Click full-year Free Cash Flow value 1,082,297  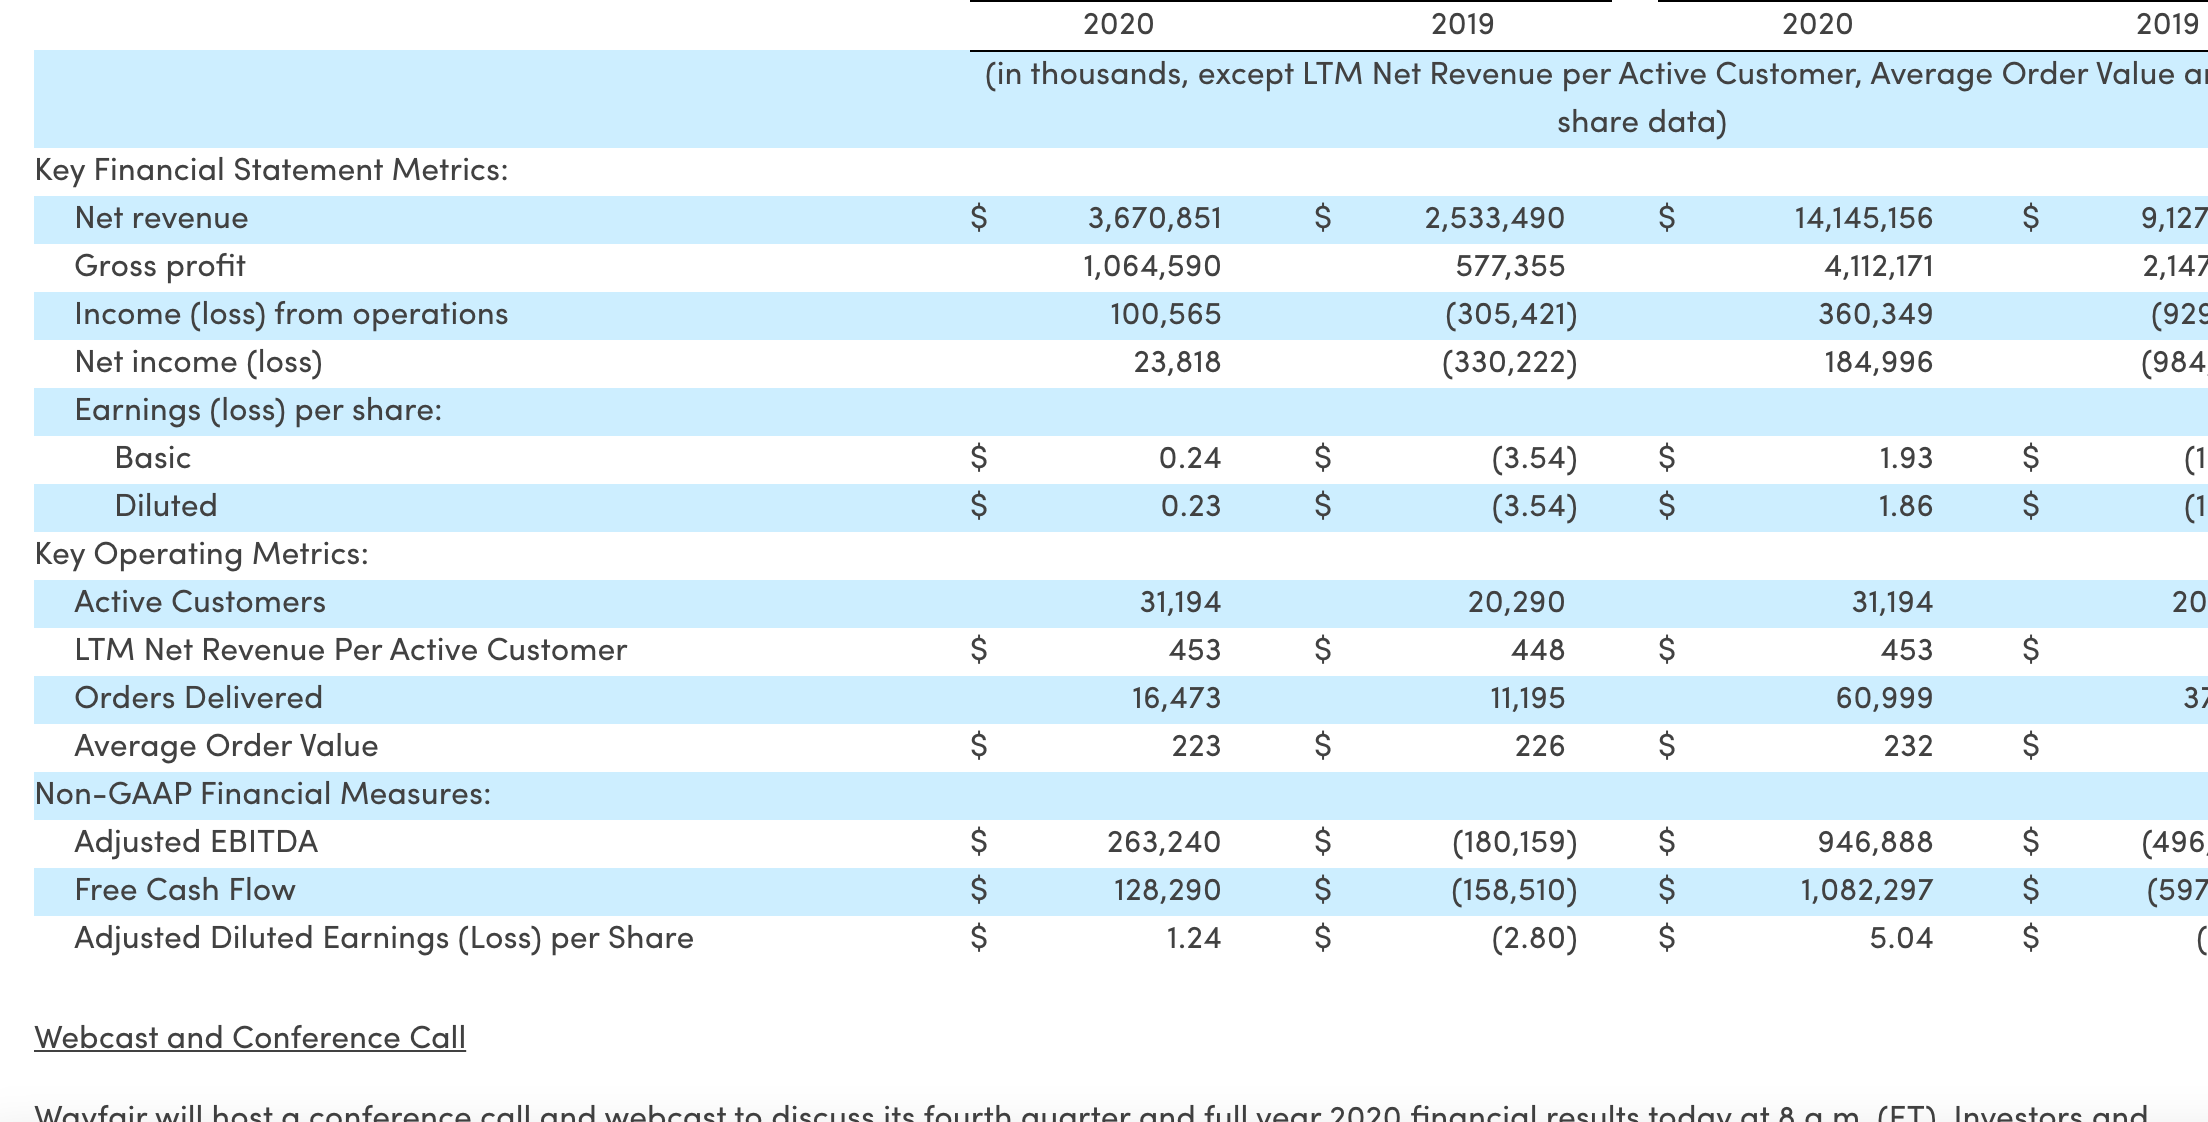tap(1866, 890)
